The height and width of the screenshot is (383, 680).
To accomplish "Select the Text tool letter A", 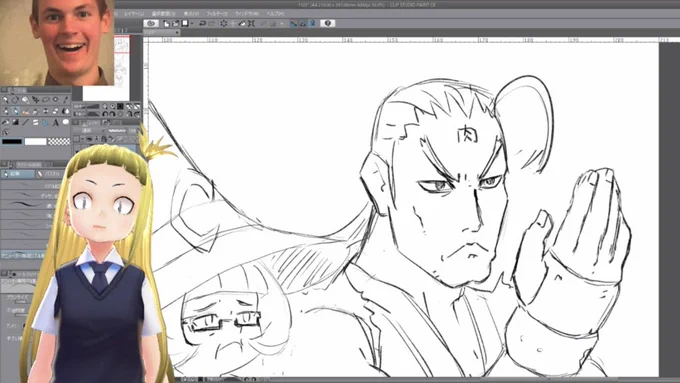I will 56,122.
